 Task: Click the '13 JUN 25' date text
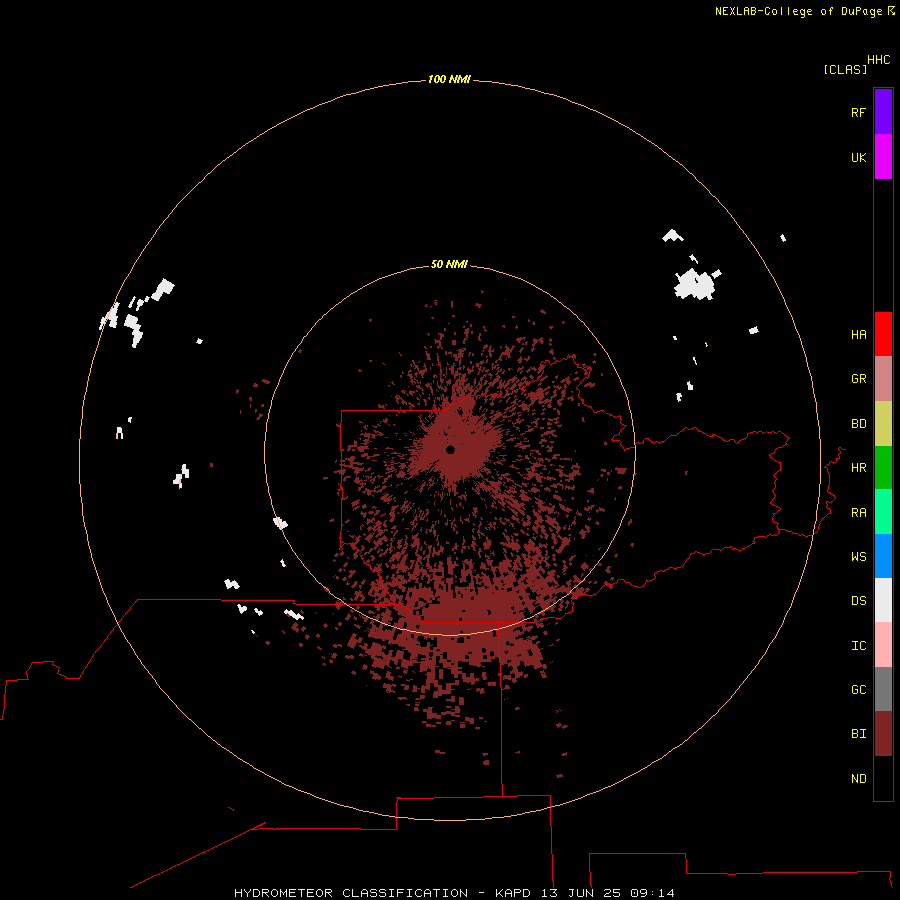coord(580,893)
